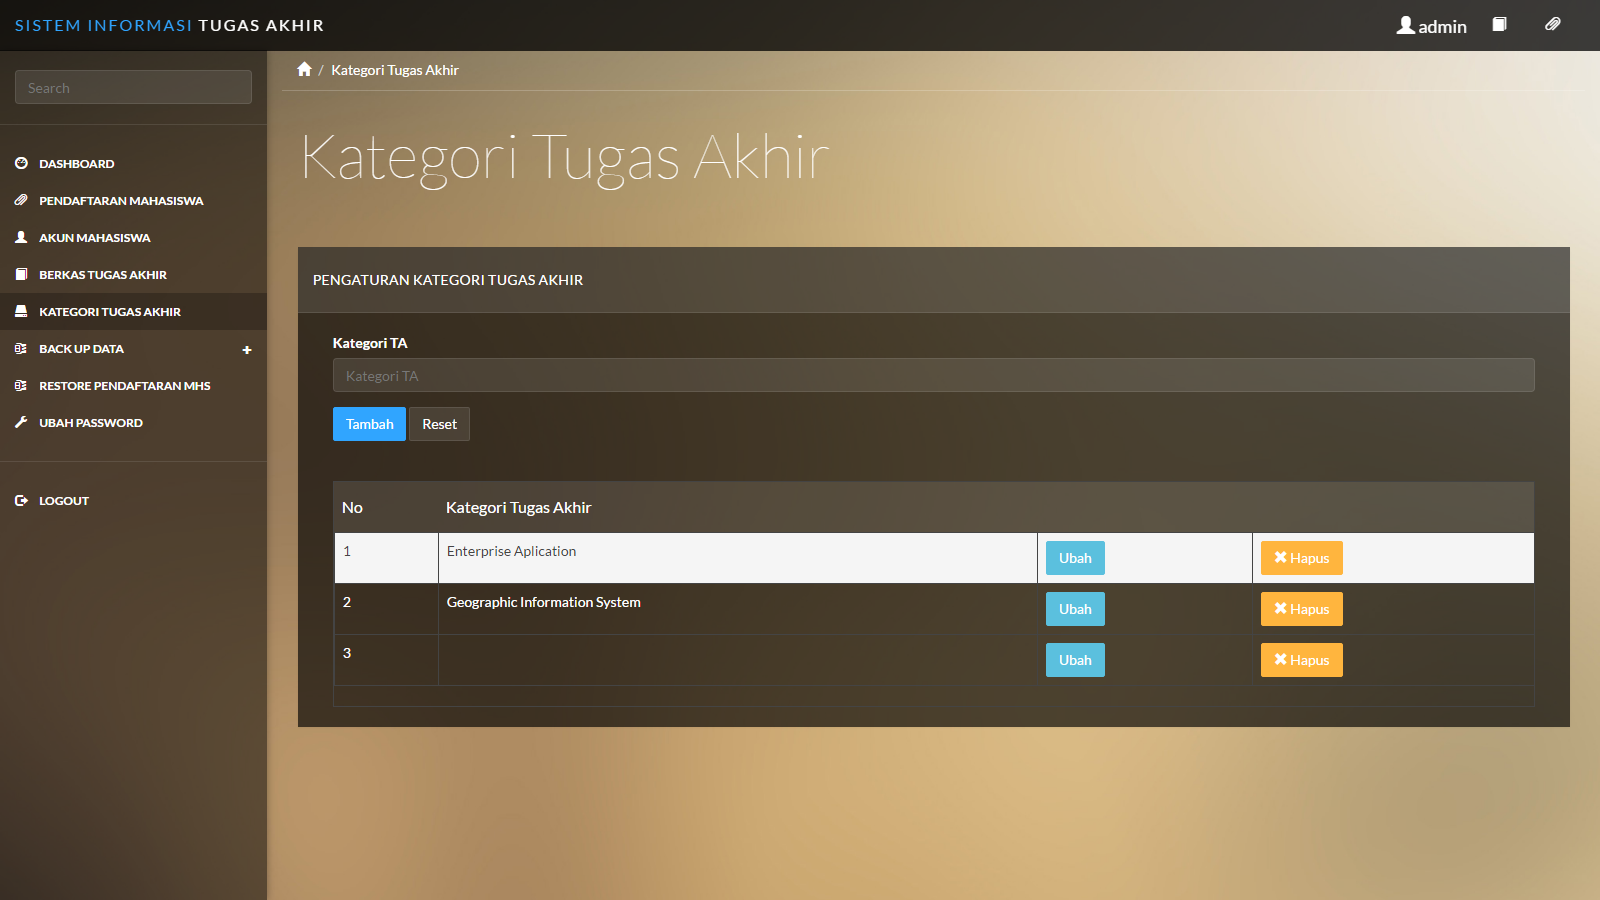Click the admin username in header
Screen dimensions: 1600x900
click(1442, 27)
